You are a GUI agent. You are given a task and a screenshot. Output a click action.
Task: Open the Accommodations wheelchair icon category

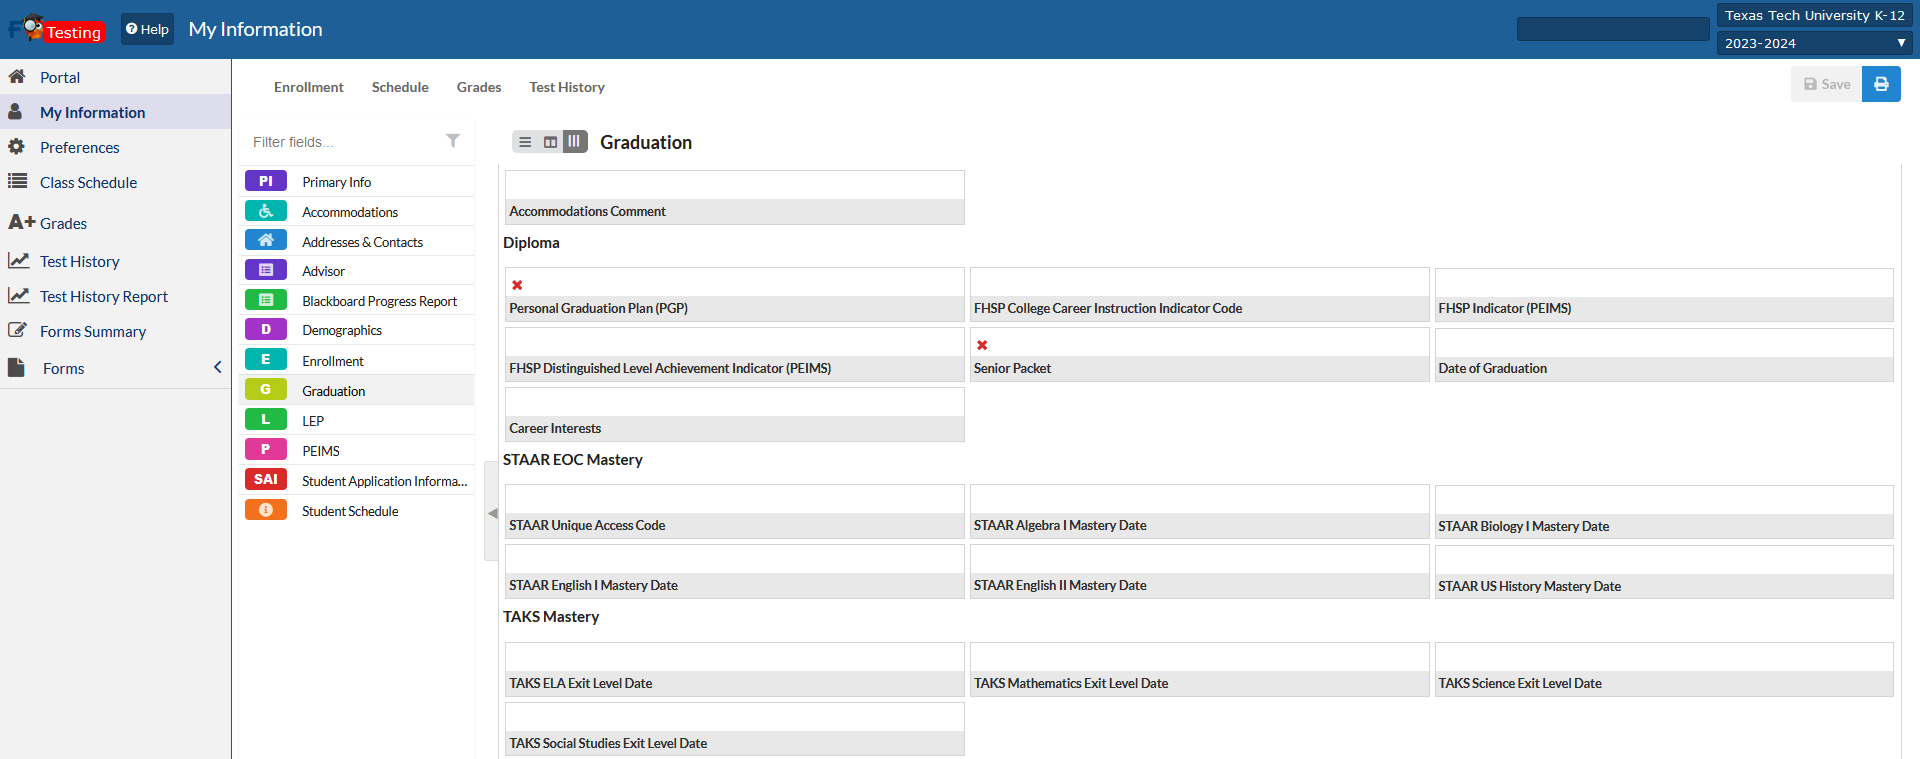[266, 211]
